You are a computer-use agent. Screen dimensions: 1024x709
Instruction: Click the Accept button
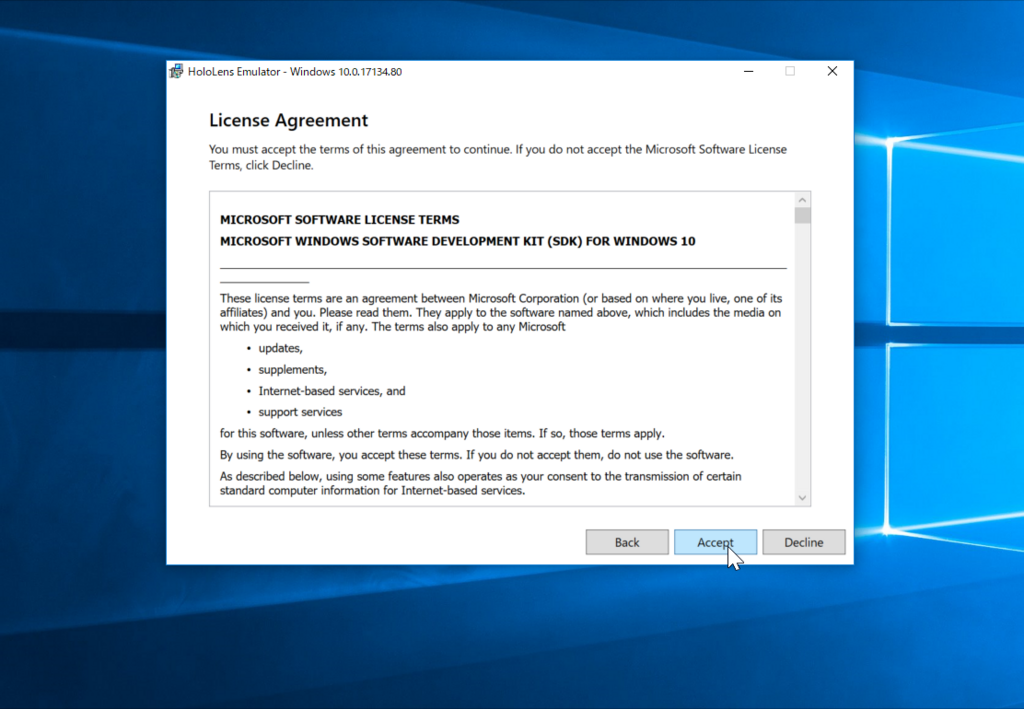pos(715,542)
